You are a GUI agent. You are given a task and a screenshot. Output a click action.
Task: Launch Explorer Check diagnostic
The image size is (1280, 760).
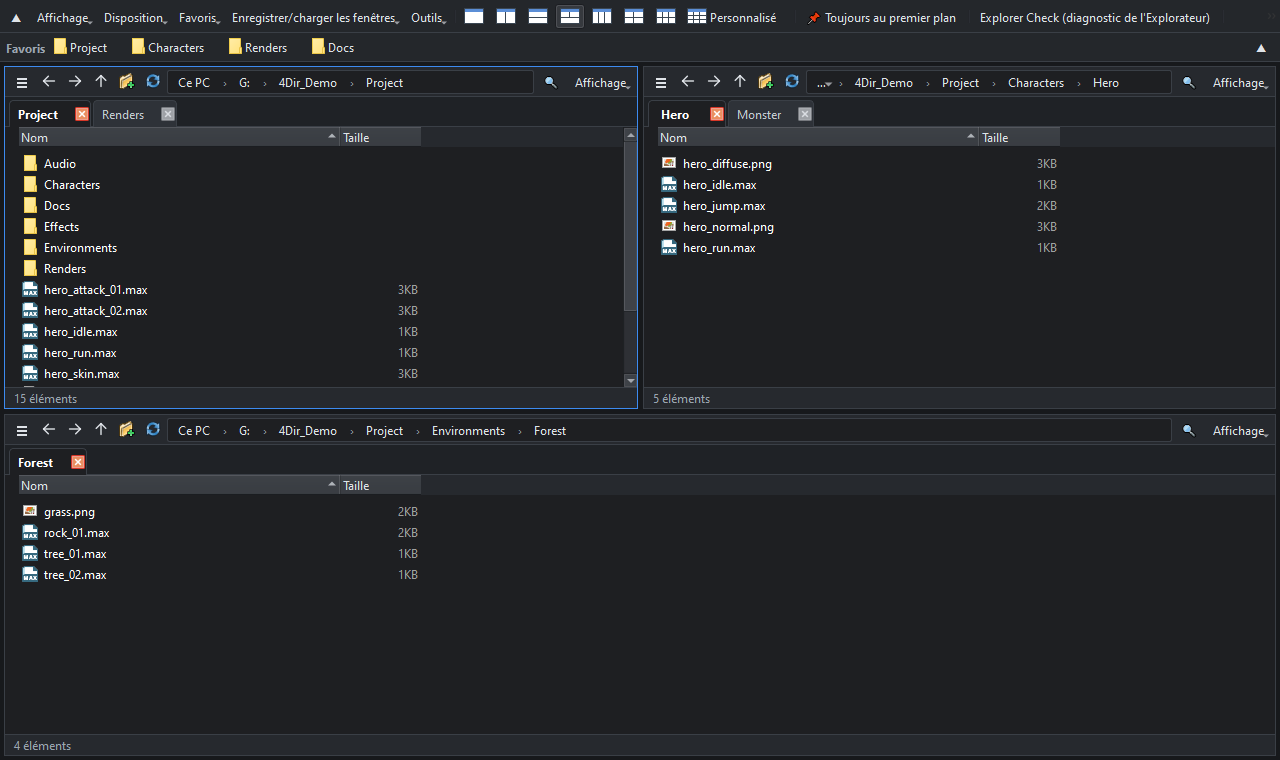1095,18
